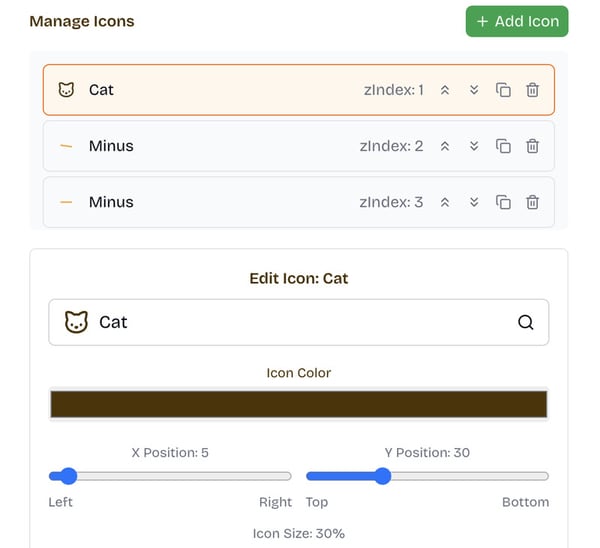The width and height of the screenshot is (600, 548).
Task: Duplicate the Cat icon layer
Action: pyautogui.click(x=504, y=90)
